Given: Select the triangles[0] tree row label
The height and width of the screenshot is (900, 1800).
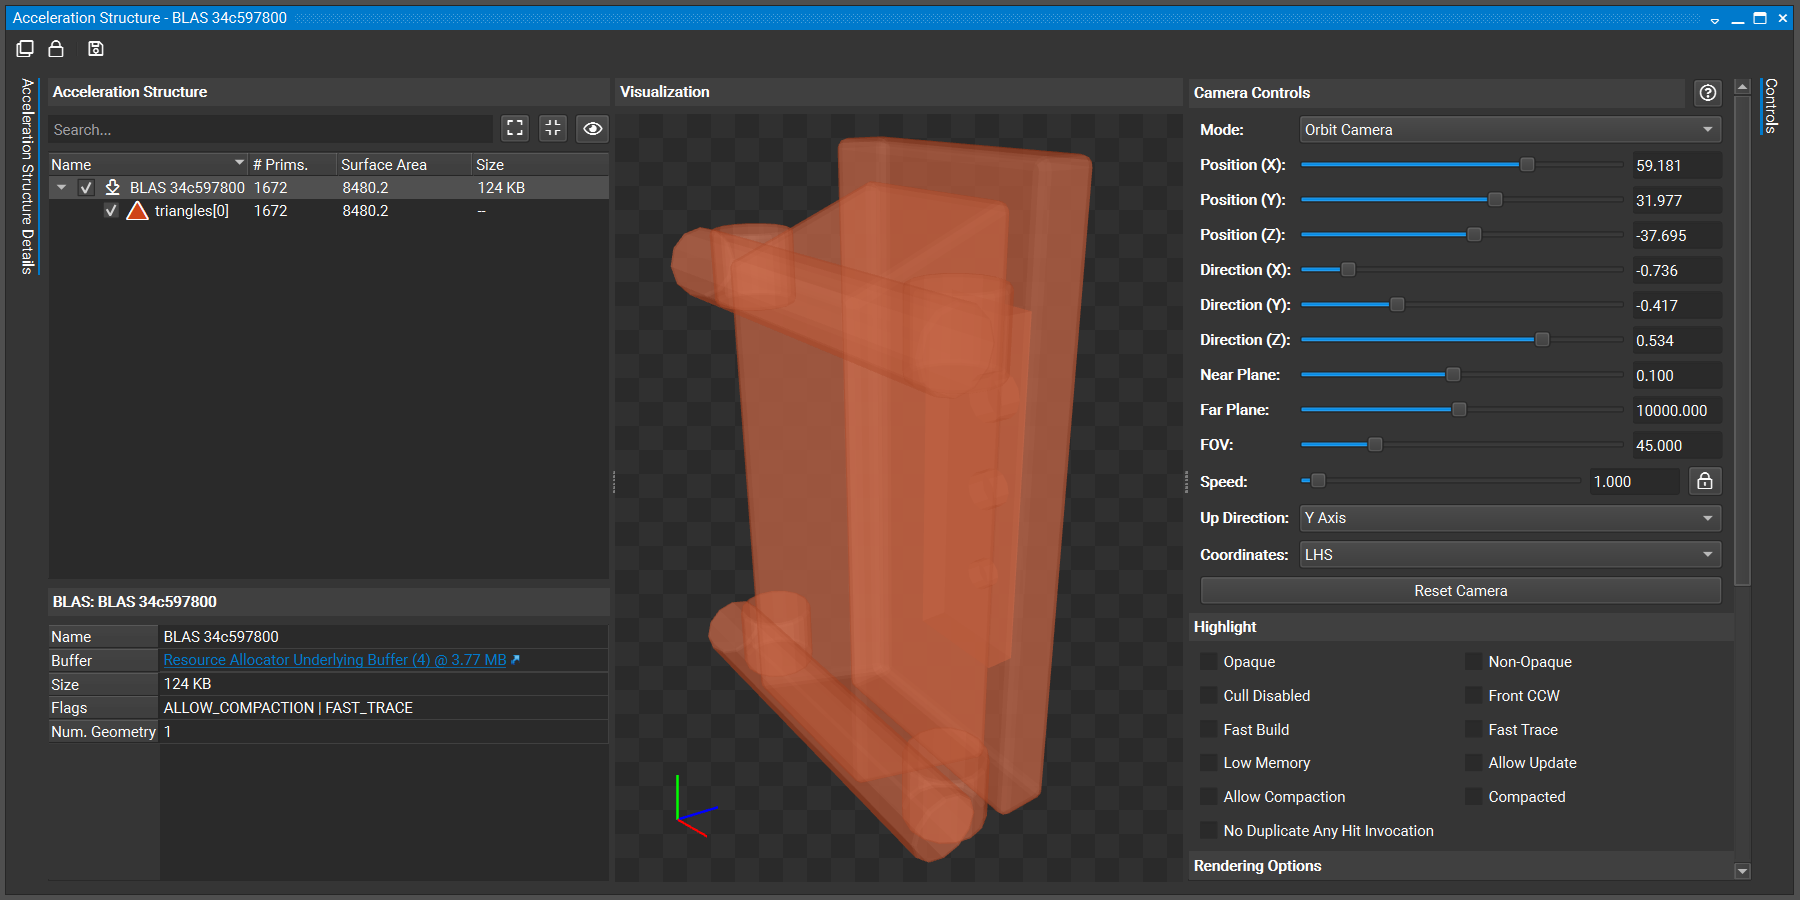Looking at the screenshot, I should [192, 211].
